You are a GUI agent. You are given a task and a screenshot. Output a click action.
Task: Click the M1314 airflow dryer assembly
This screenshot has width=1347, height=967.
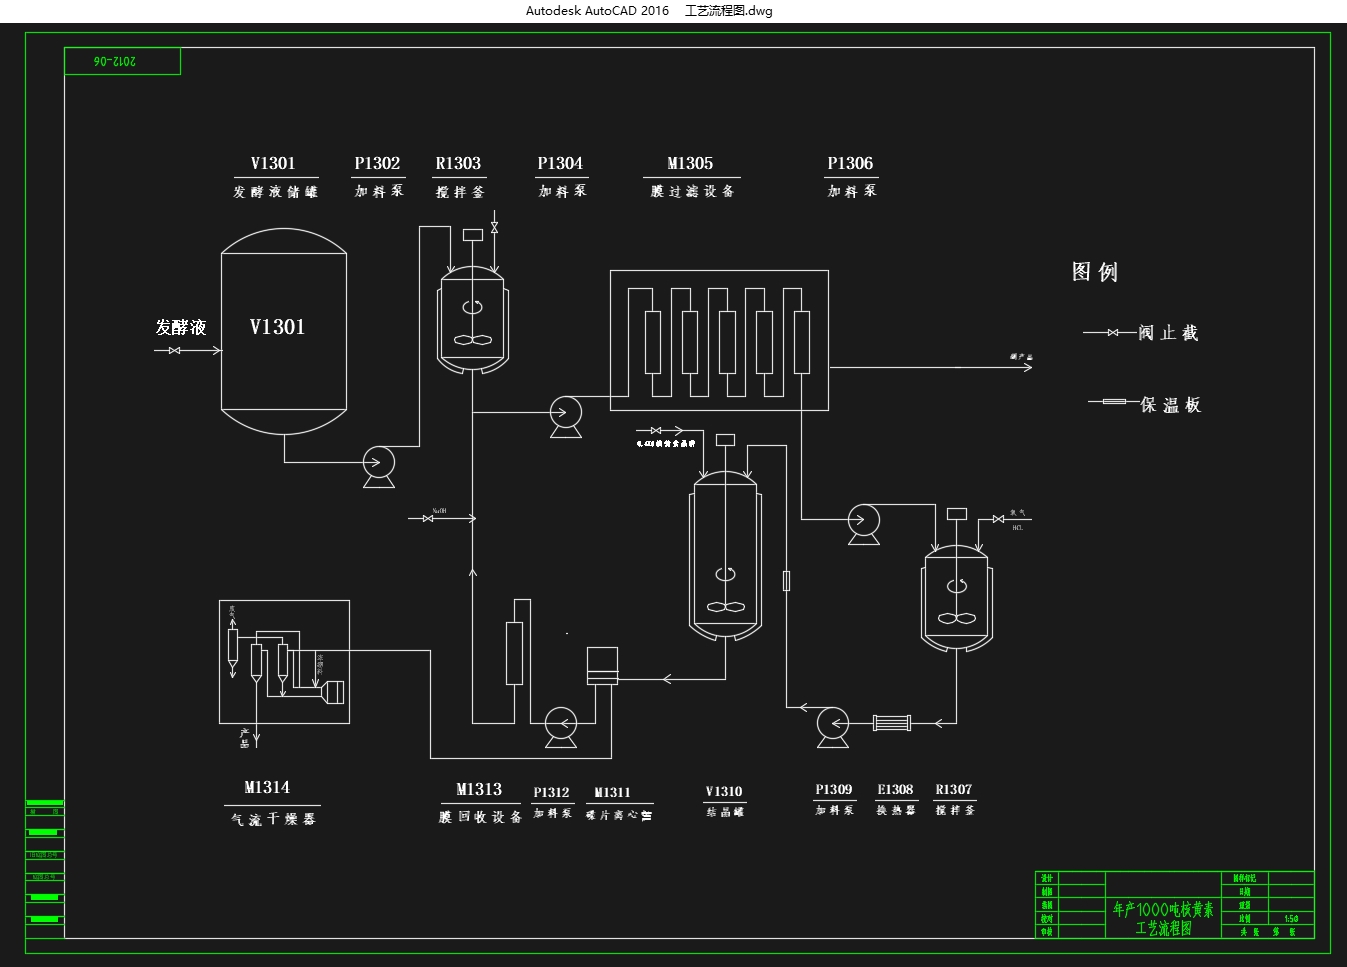(284, 662)
